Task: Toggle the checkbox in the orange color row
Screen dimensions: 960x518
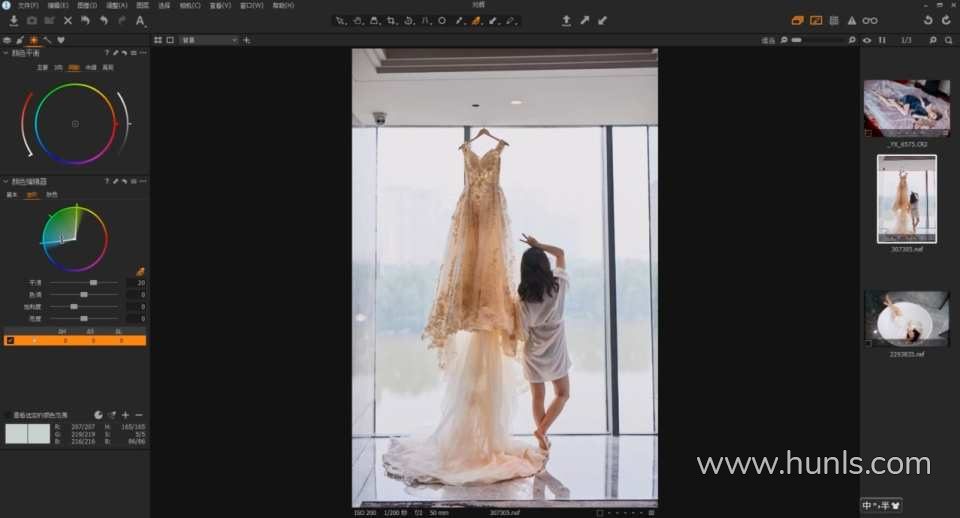Action: pyautogui.click(x=10, y=340)
